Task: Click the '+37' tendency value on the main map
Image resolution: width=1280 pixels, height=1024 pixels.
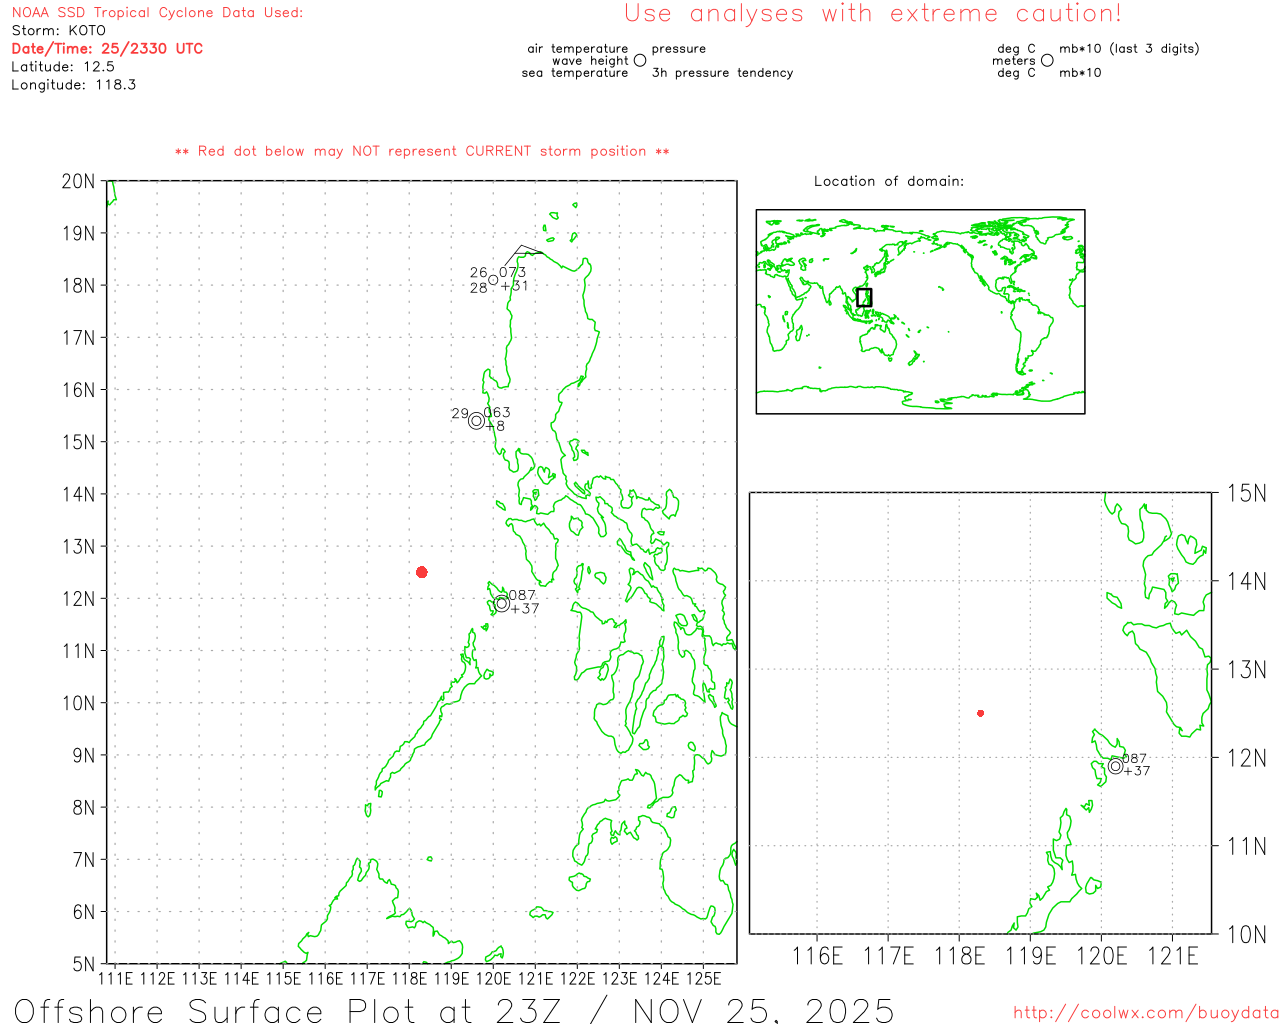Action: 525,608
